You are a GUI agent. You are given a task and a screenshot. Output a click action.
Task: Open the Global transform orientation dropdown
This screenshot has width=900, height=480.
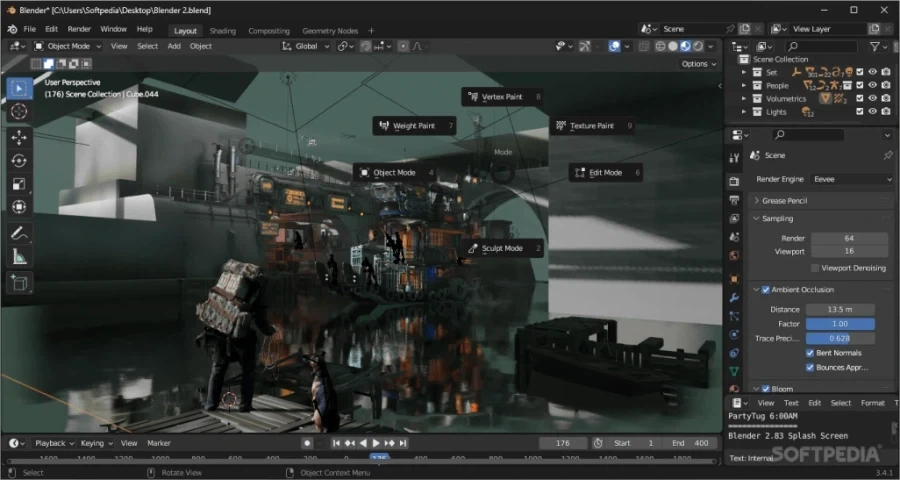click(x=306, y=47)
